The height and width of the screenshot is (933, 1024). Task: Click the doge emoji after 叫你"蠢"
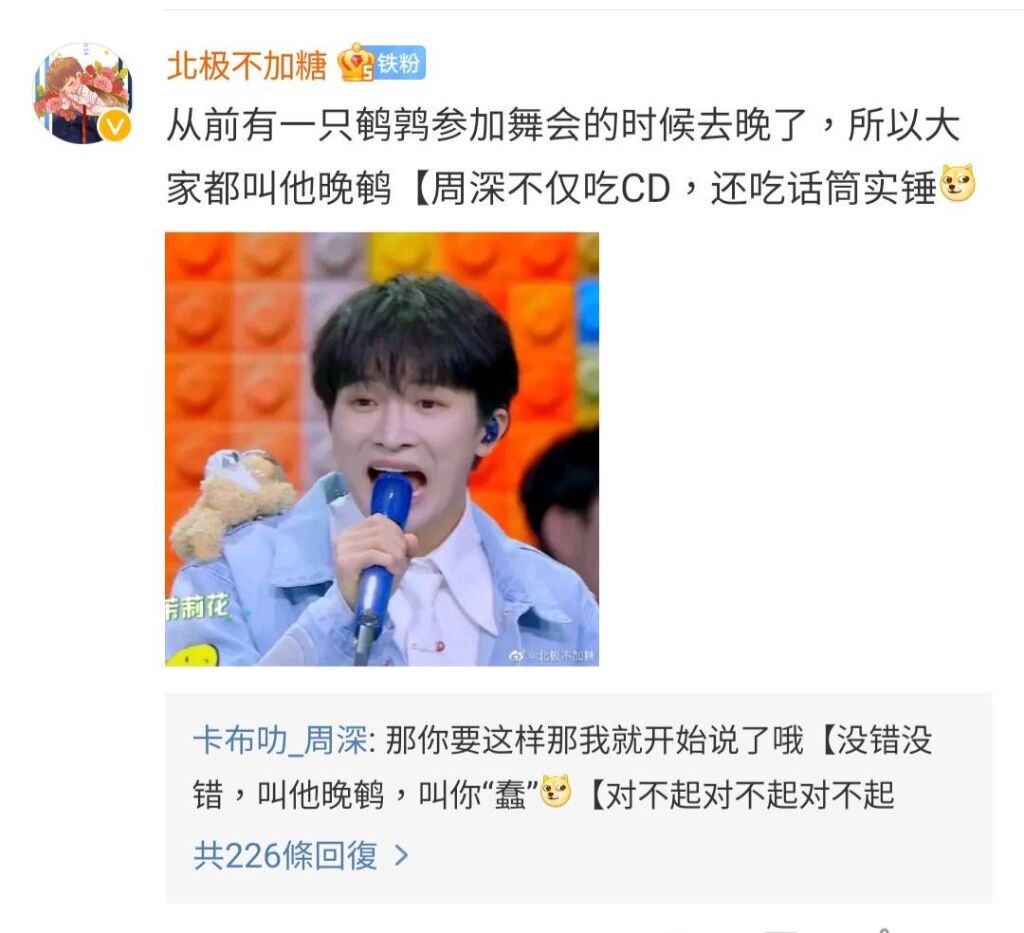(x=555, y=791)
